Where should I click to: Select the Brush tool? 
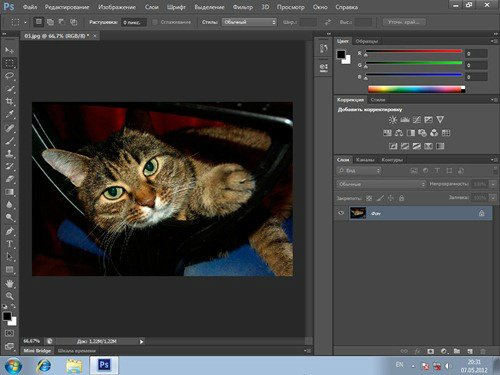click(x=9, y=141)
